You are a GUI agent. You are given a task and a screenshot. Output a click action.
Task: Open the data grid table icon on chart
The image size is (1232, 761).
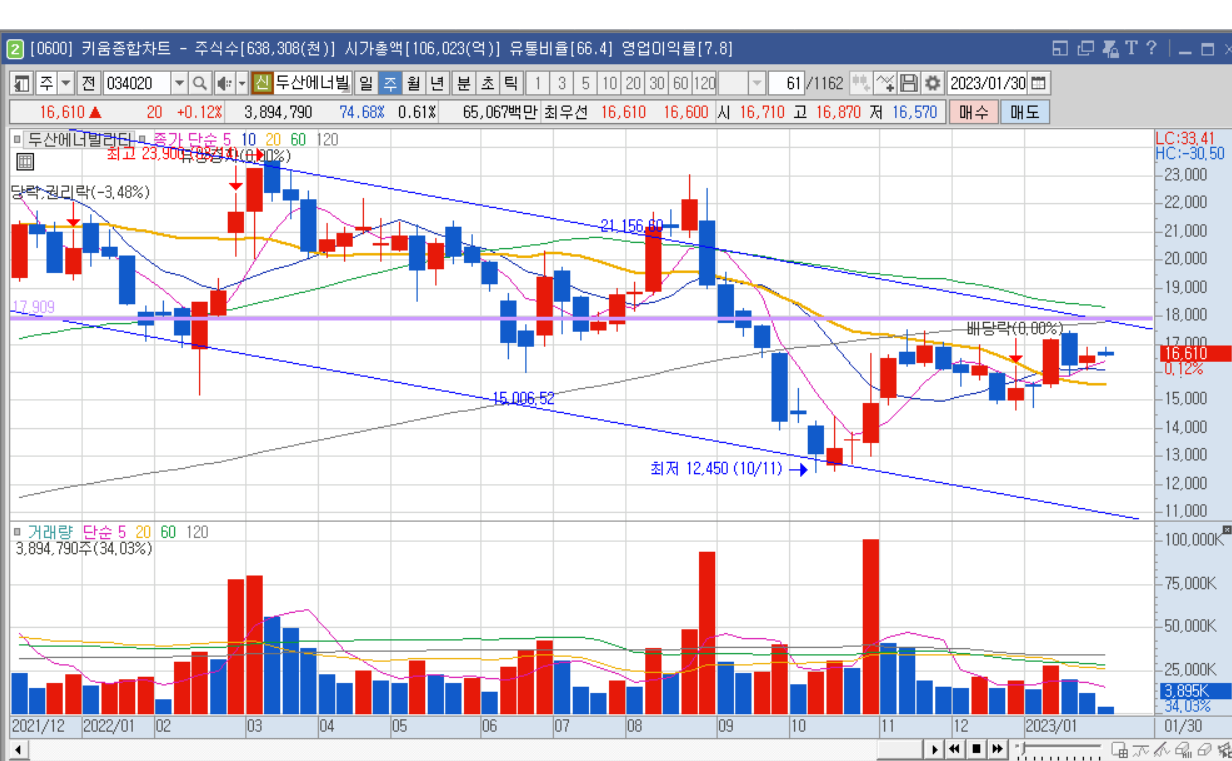coord(25,161)
